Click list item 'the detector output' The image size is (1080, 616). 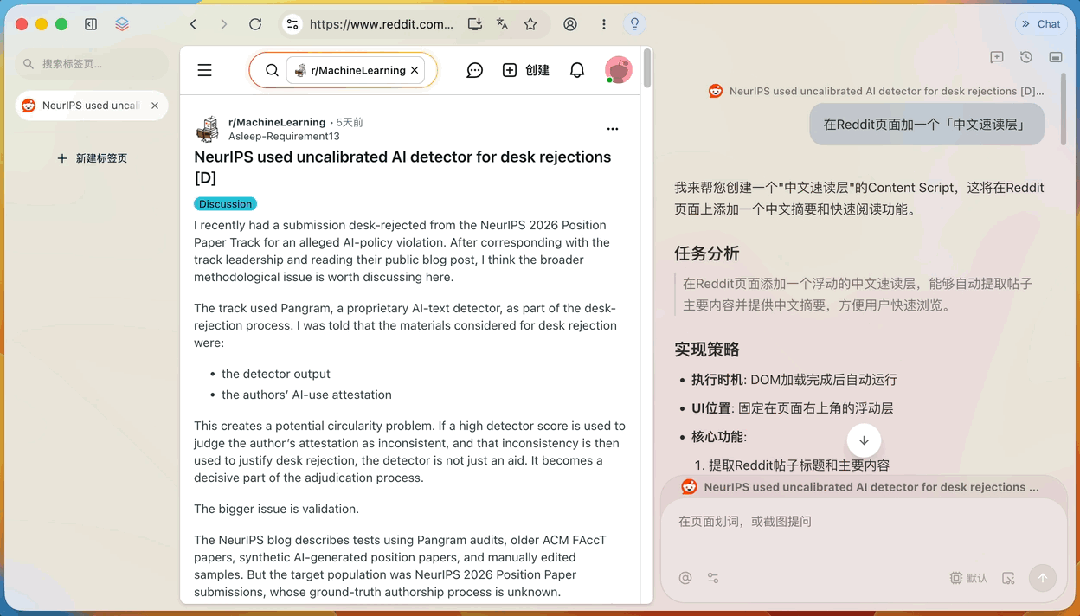(x=276, y=374)
